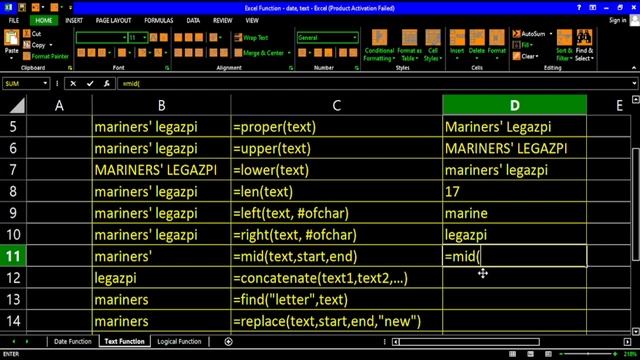Open the Logical Function sheet tab
Viewport: 640px width, 360px height.
pyautogui.click(x=179, y=342)
